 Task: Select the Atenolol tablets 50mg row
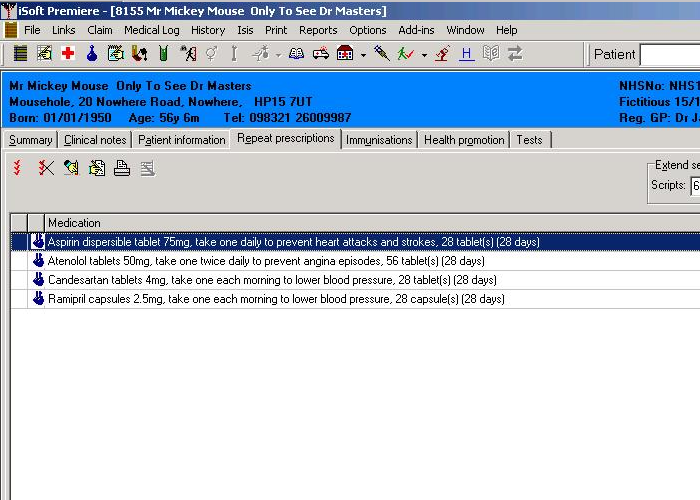[x=355, y=261]
